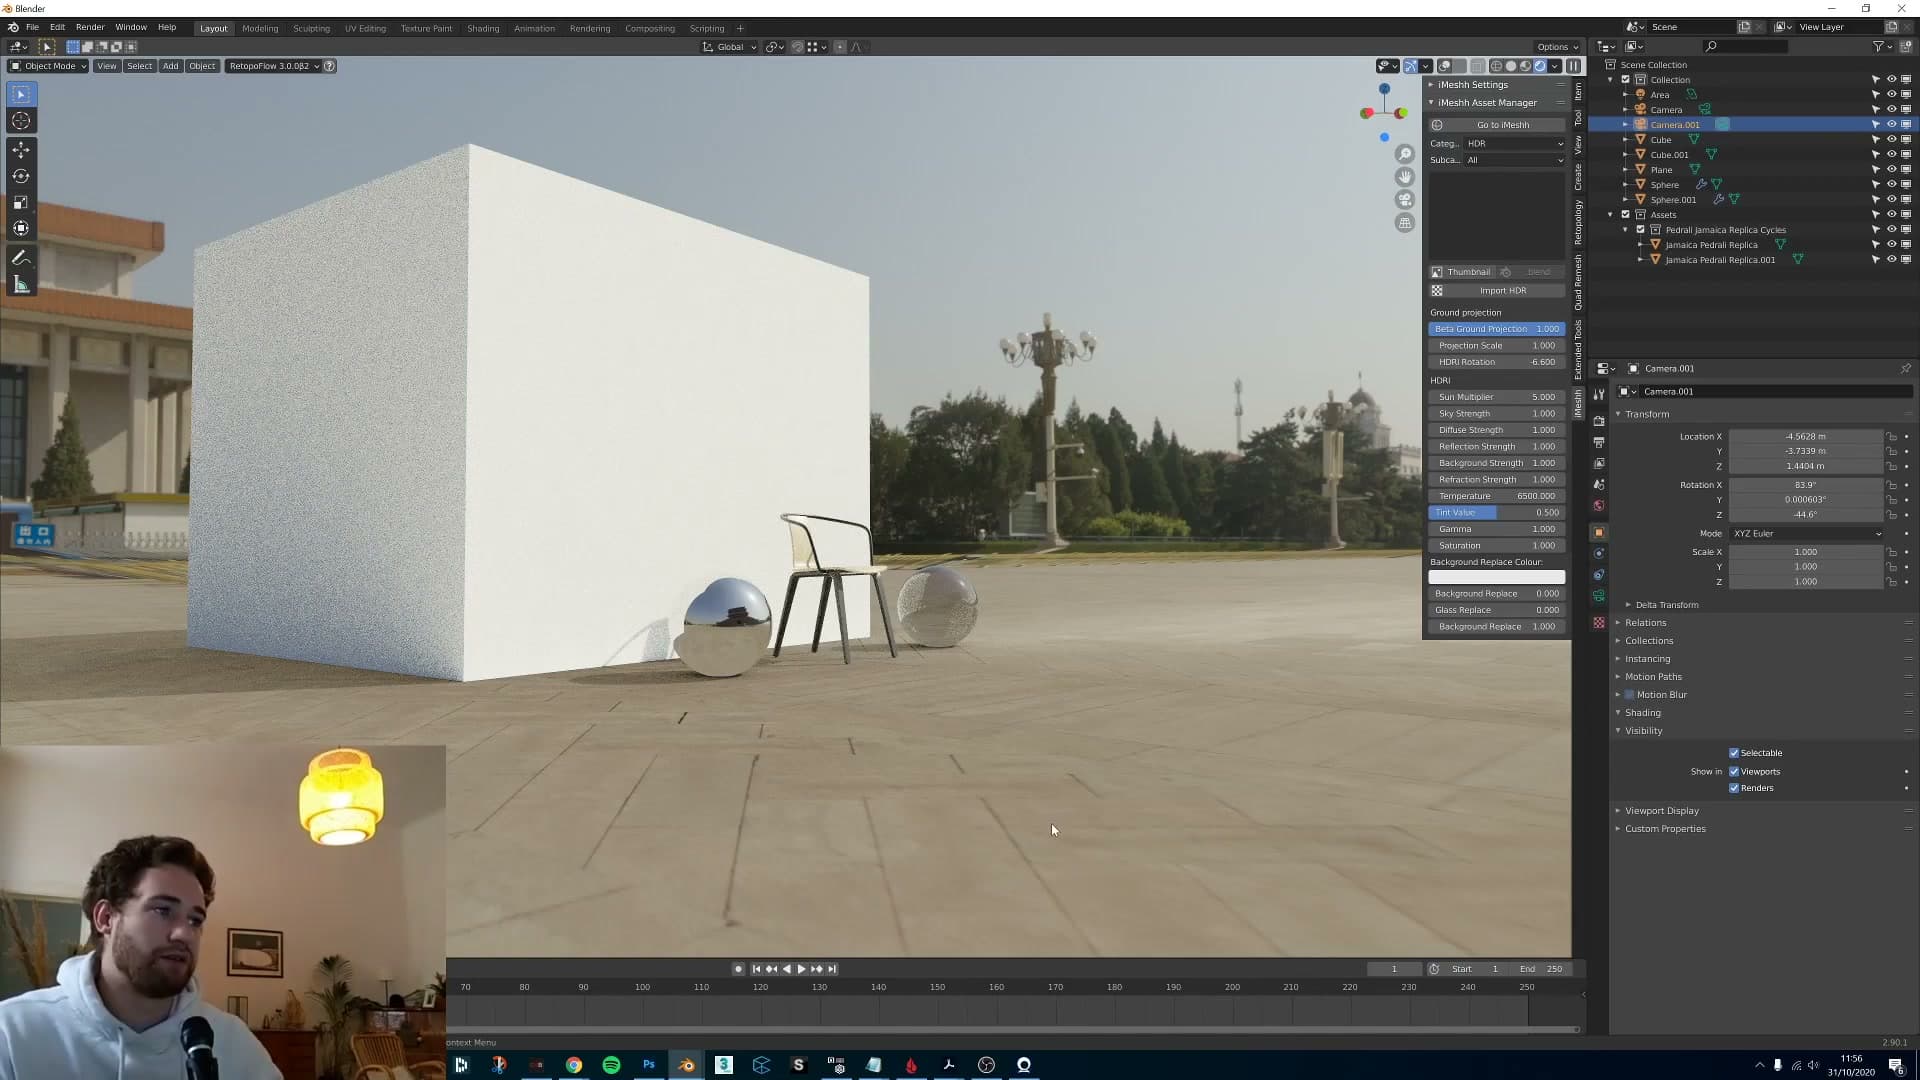Toggle the camera view icon
Viewport: 1920px width, 1080px height.
(1405, 200)
